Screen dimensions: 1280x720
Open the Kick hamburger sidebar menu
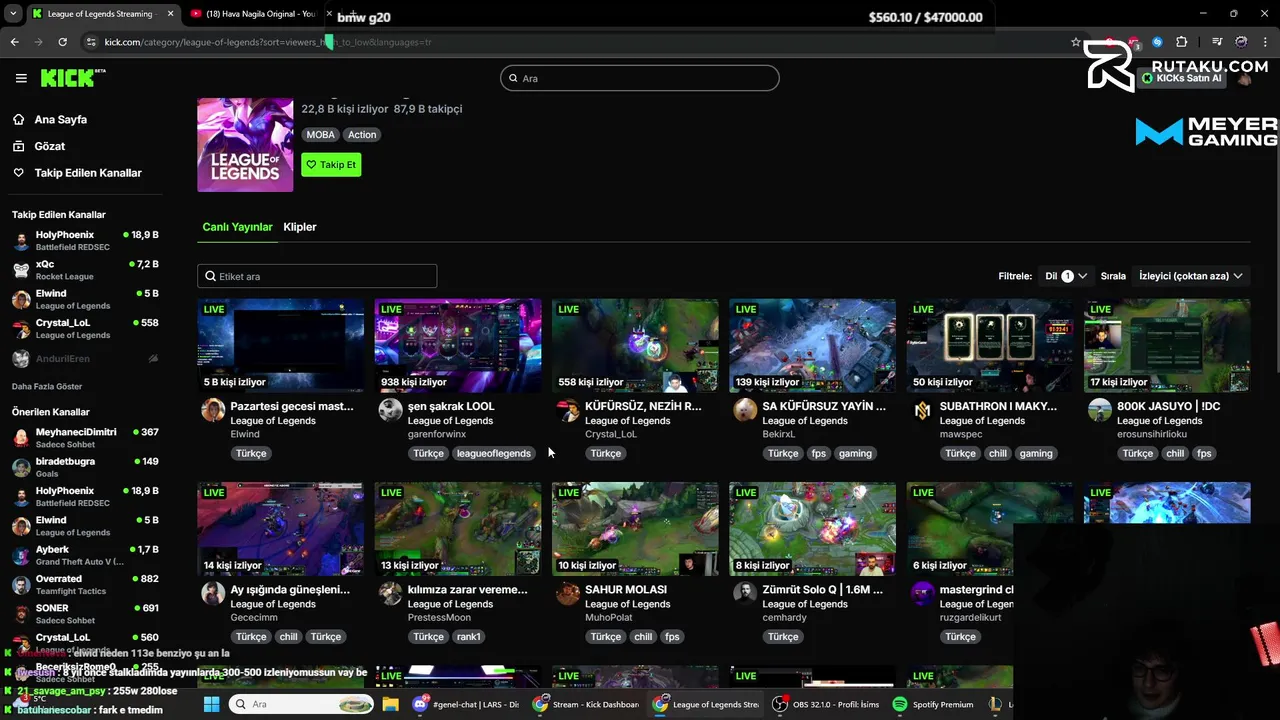21,78
